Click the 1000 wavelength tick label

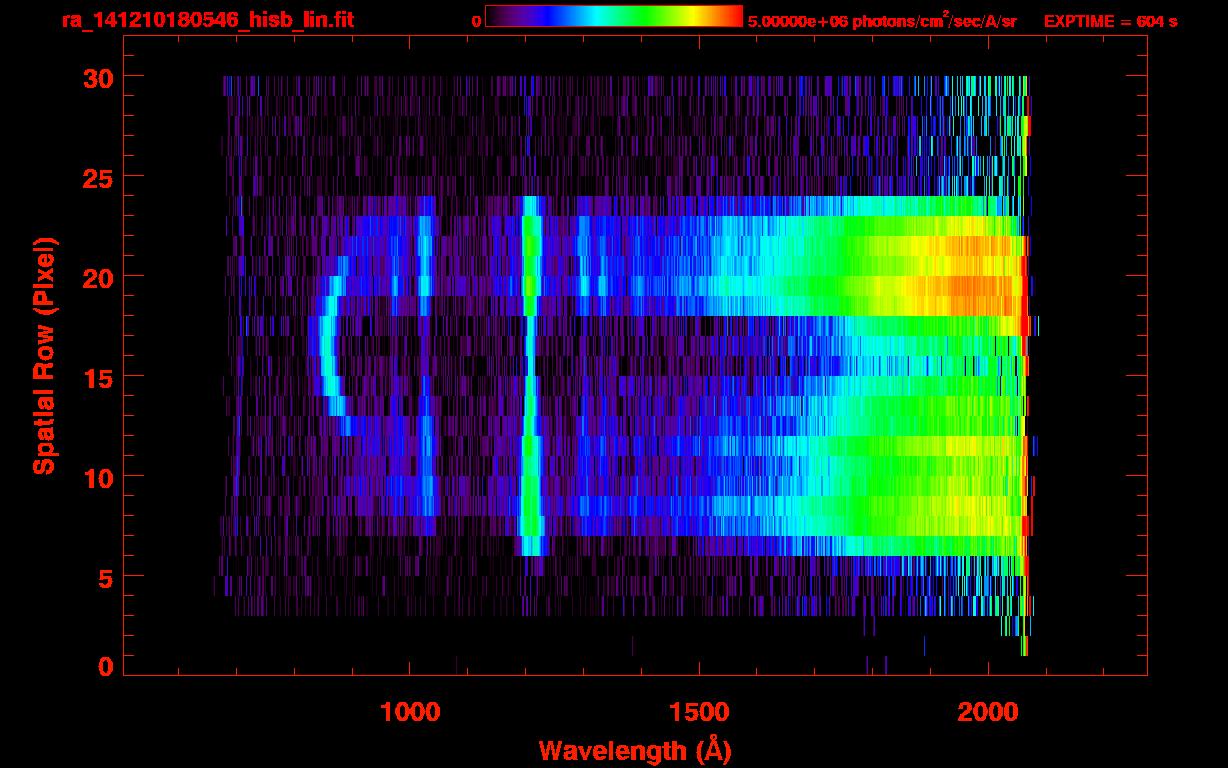pyautogui.click(x=410, y=713)
